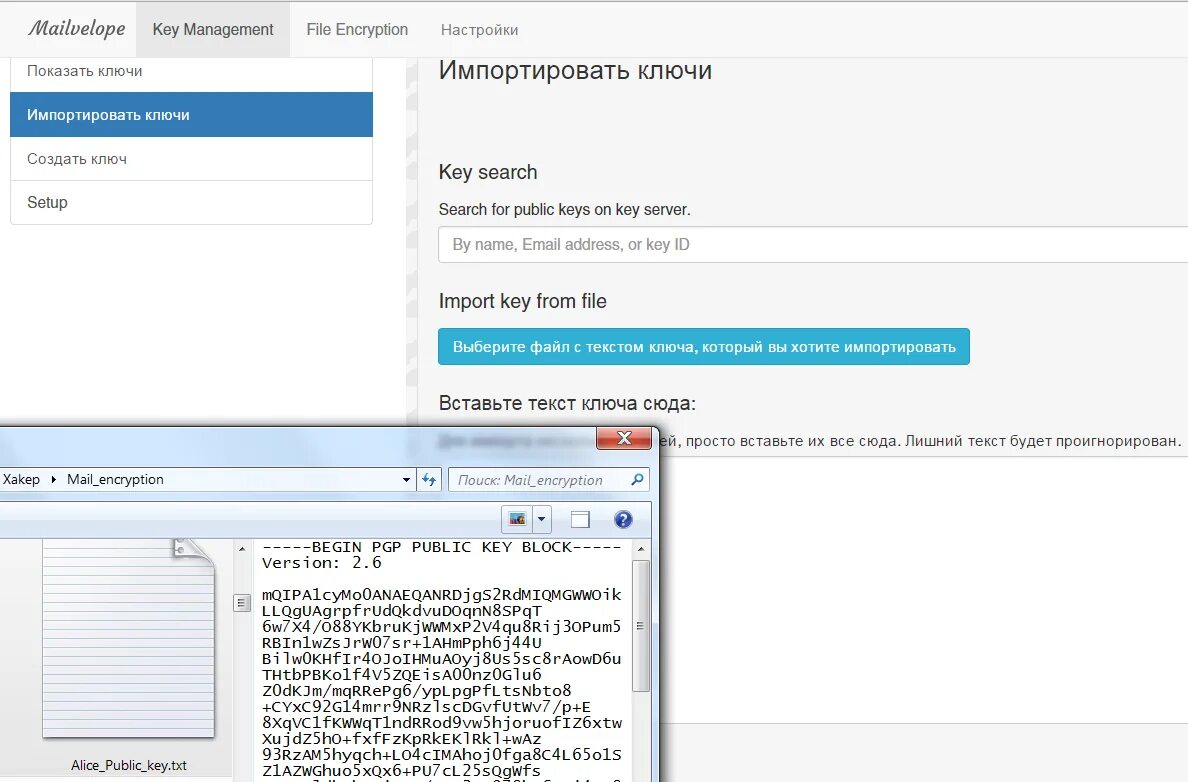Screen dimensions: 1188x782
Task: Open the view options dropdown arrow
Action: tap(541, 519)
